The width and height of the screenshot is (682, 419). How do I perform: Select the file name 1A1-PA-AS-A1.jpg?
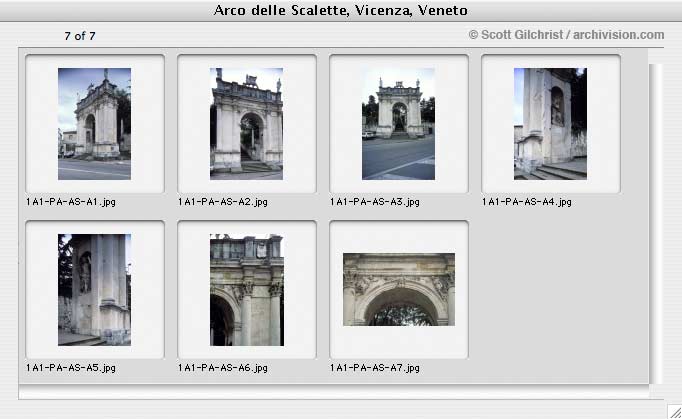71,202
